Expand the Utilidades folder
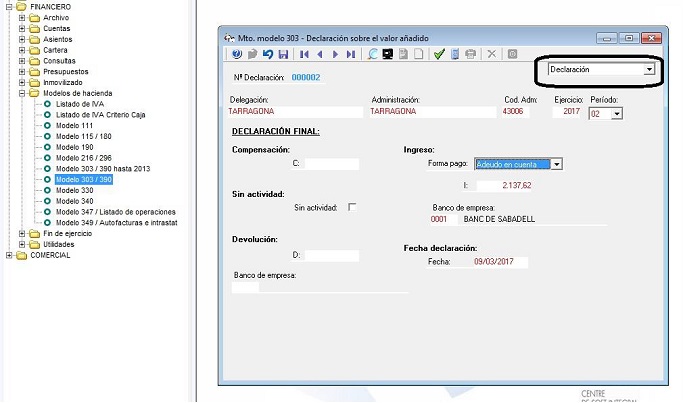This screenshot has height=403, width=684. coord(22,244)
